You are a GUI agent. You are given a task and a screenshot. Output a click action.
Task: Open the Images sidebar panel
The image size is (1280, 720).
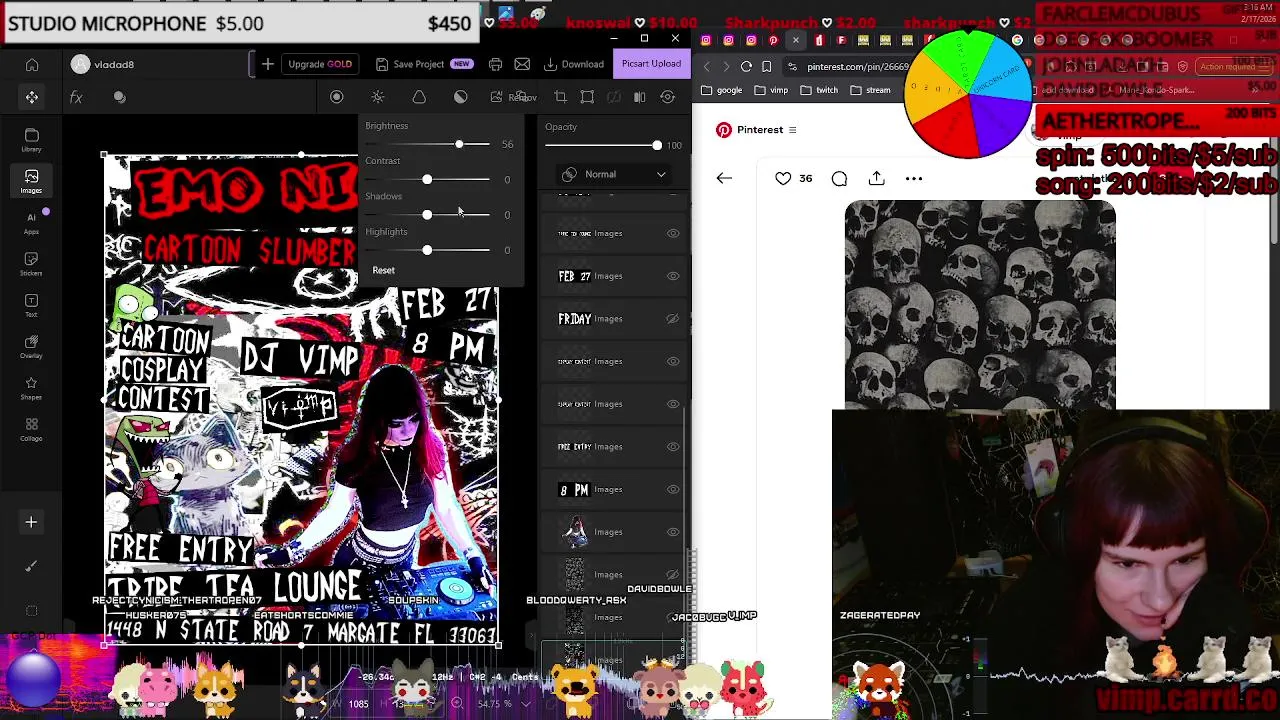point(31,181)
